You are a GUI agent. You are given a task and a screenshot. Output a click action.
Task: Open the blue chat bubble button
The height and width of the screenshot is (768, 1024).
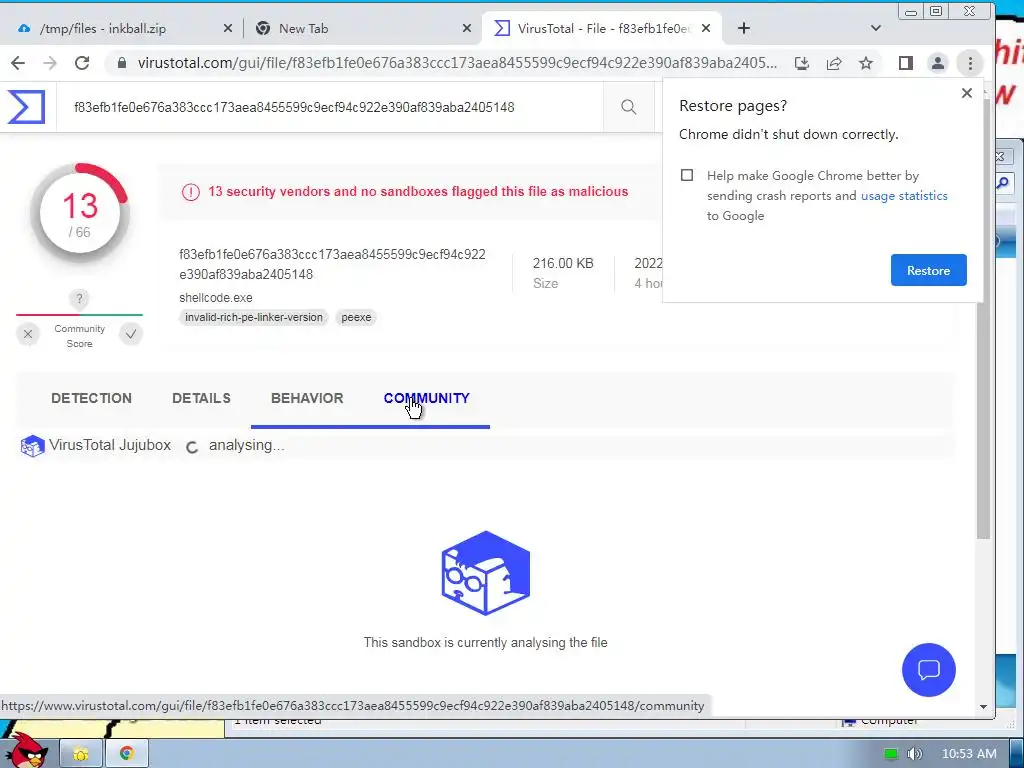coord(929,669)
